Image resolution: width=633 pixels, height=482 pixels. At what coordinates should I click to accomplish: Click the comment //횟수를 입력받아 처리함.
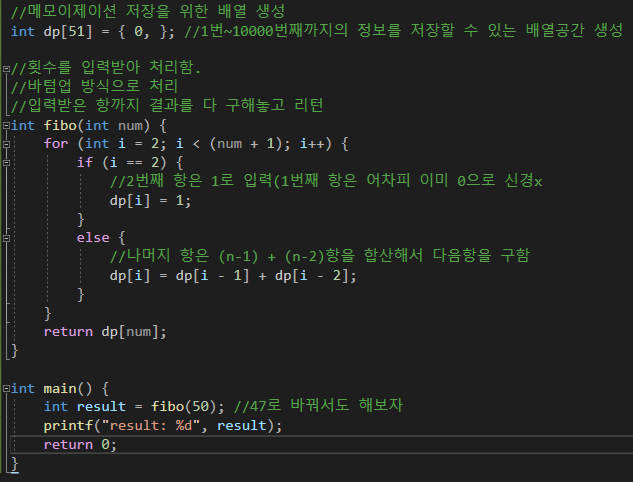106,67
